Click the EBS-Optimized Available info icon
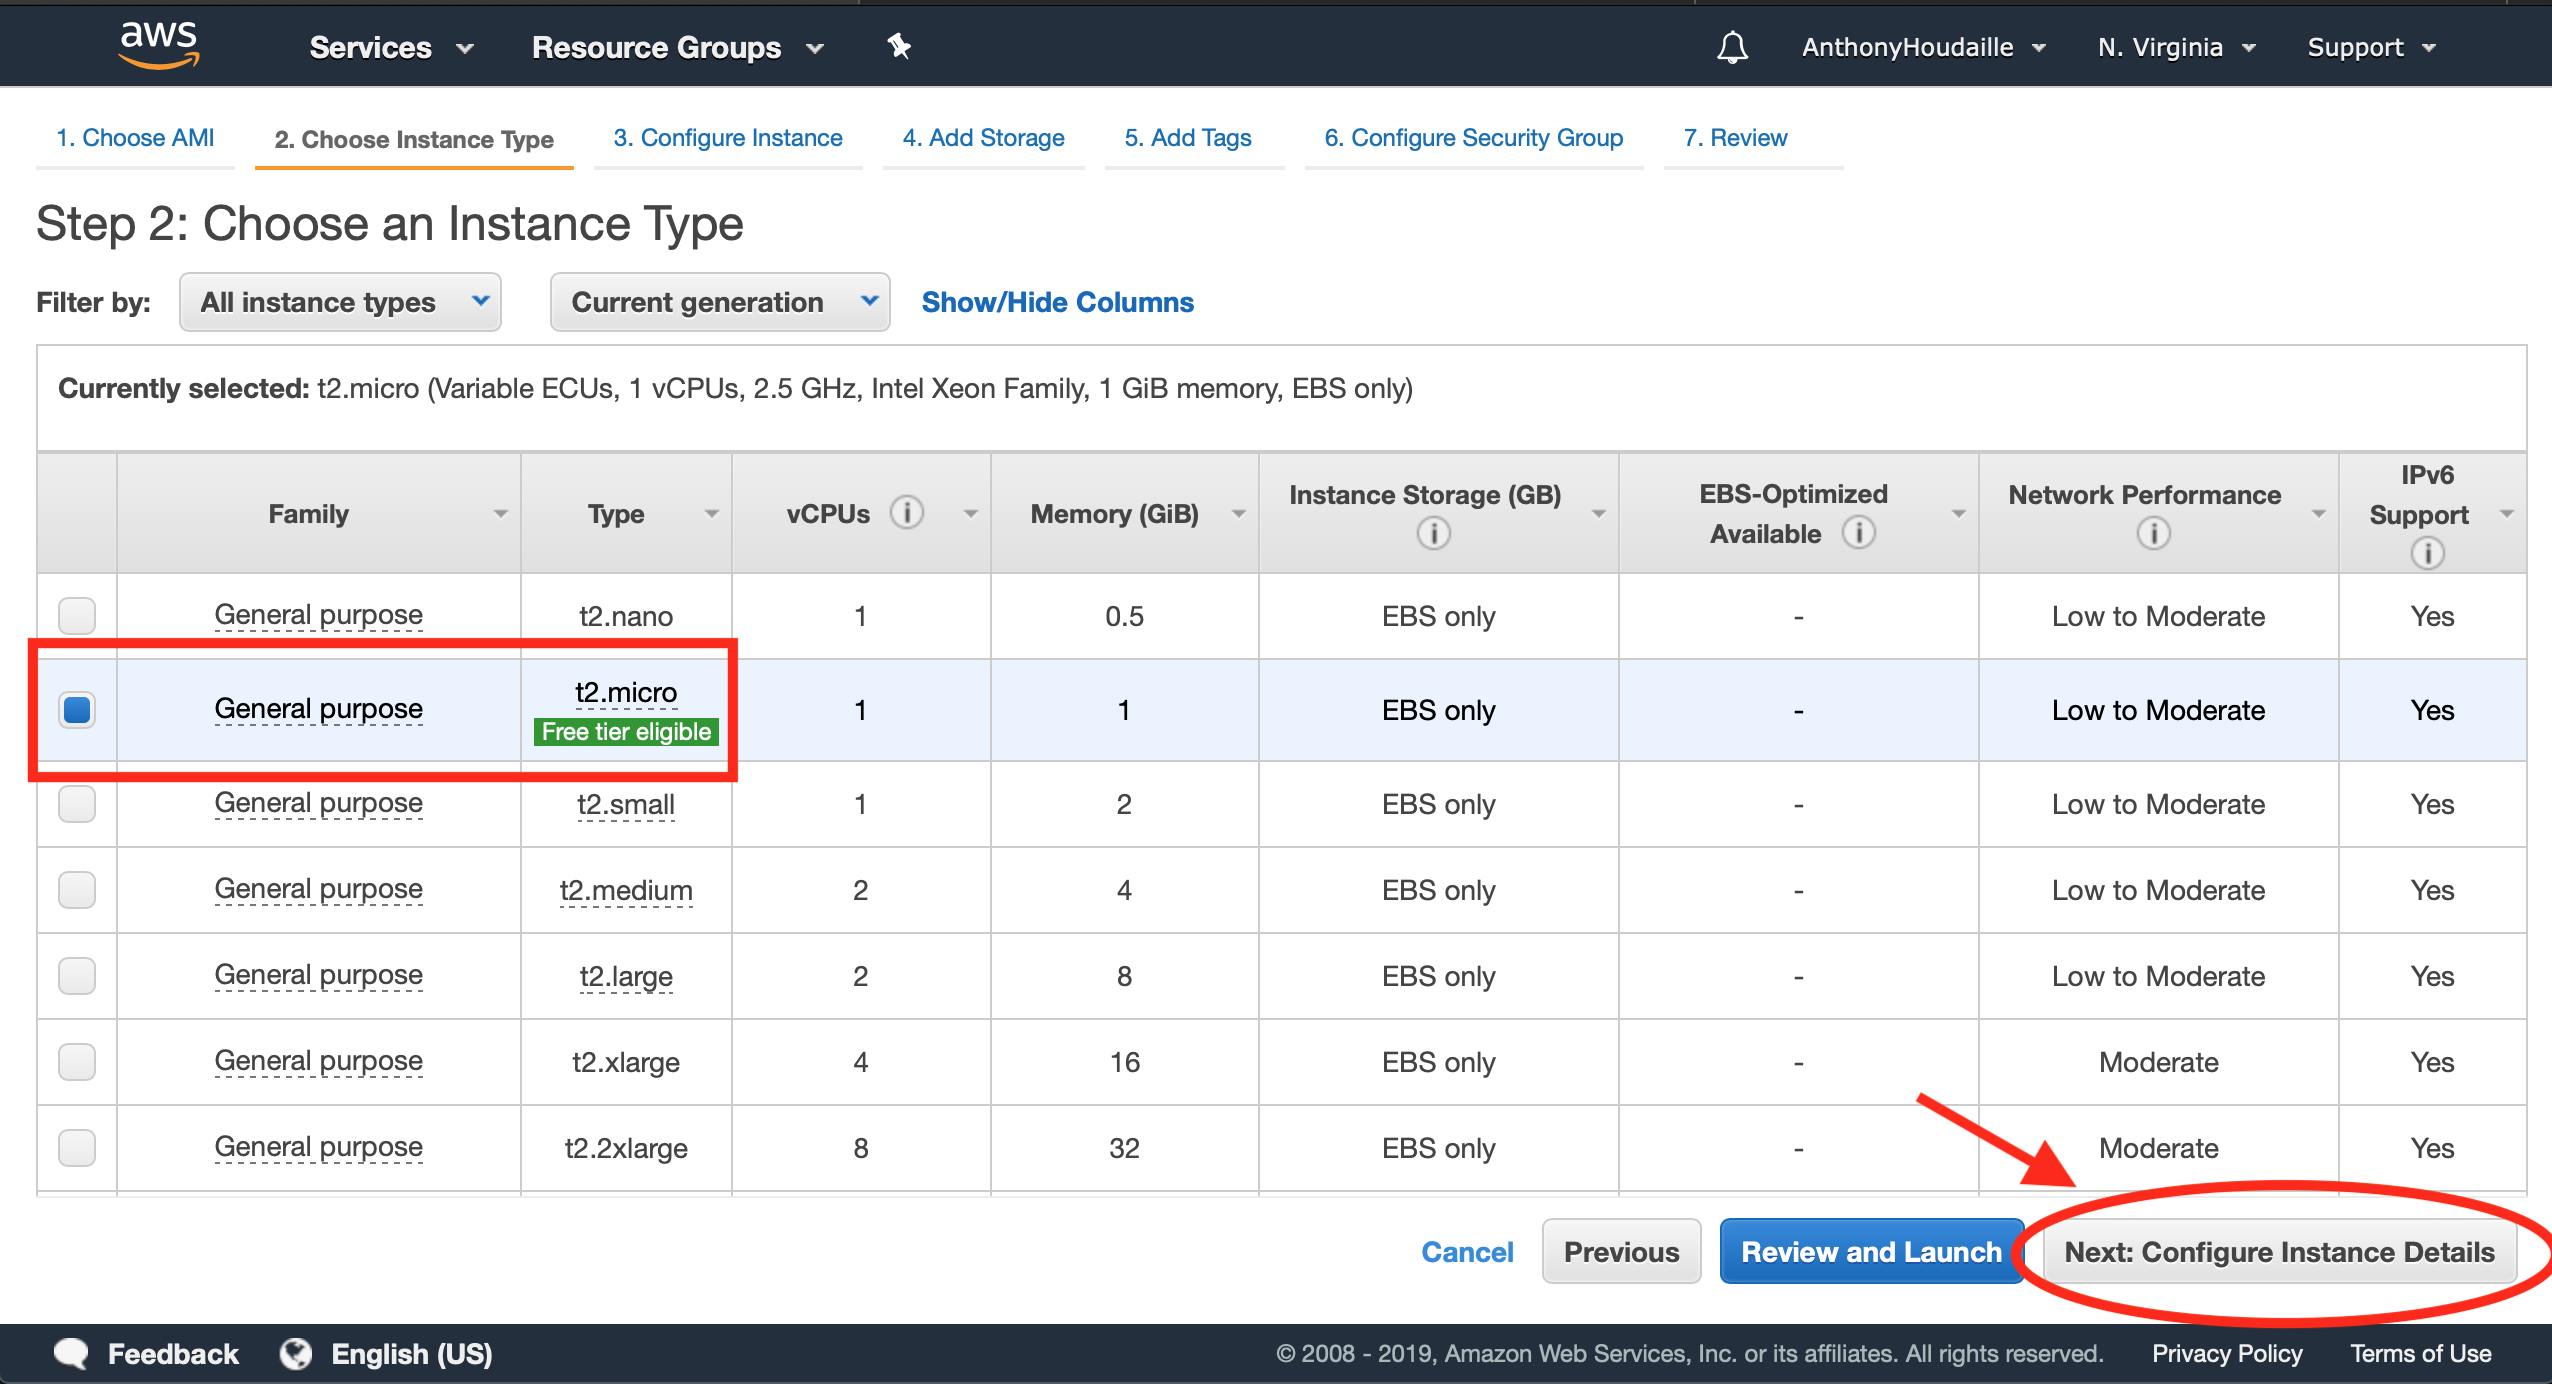 pos(1859,532)
